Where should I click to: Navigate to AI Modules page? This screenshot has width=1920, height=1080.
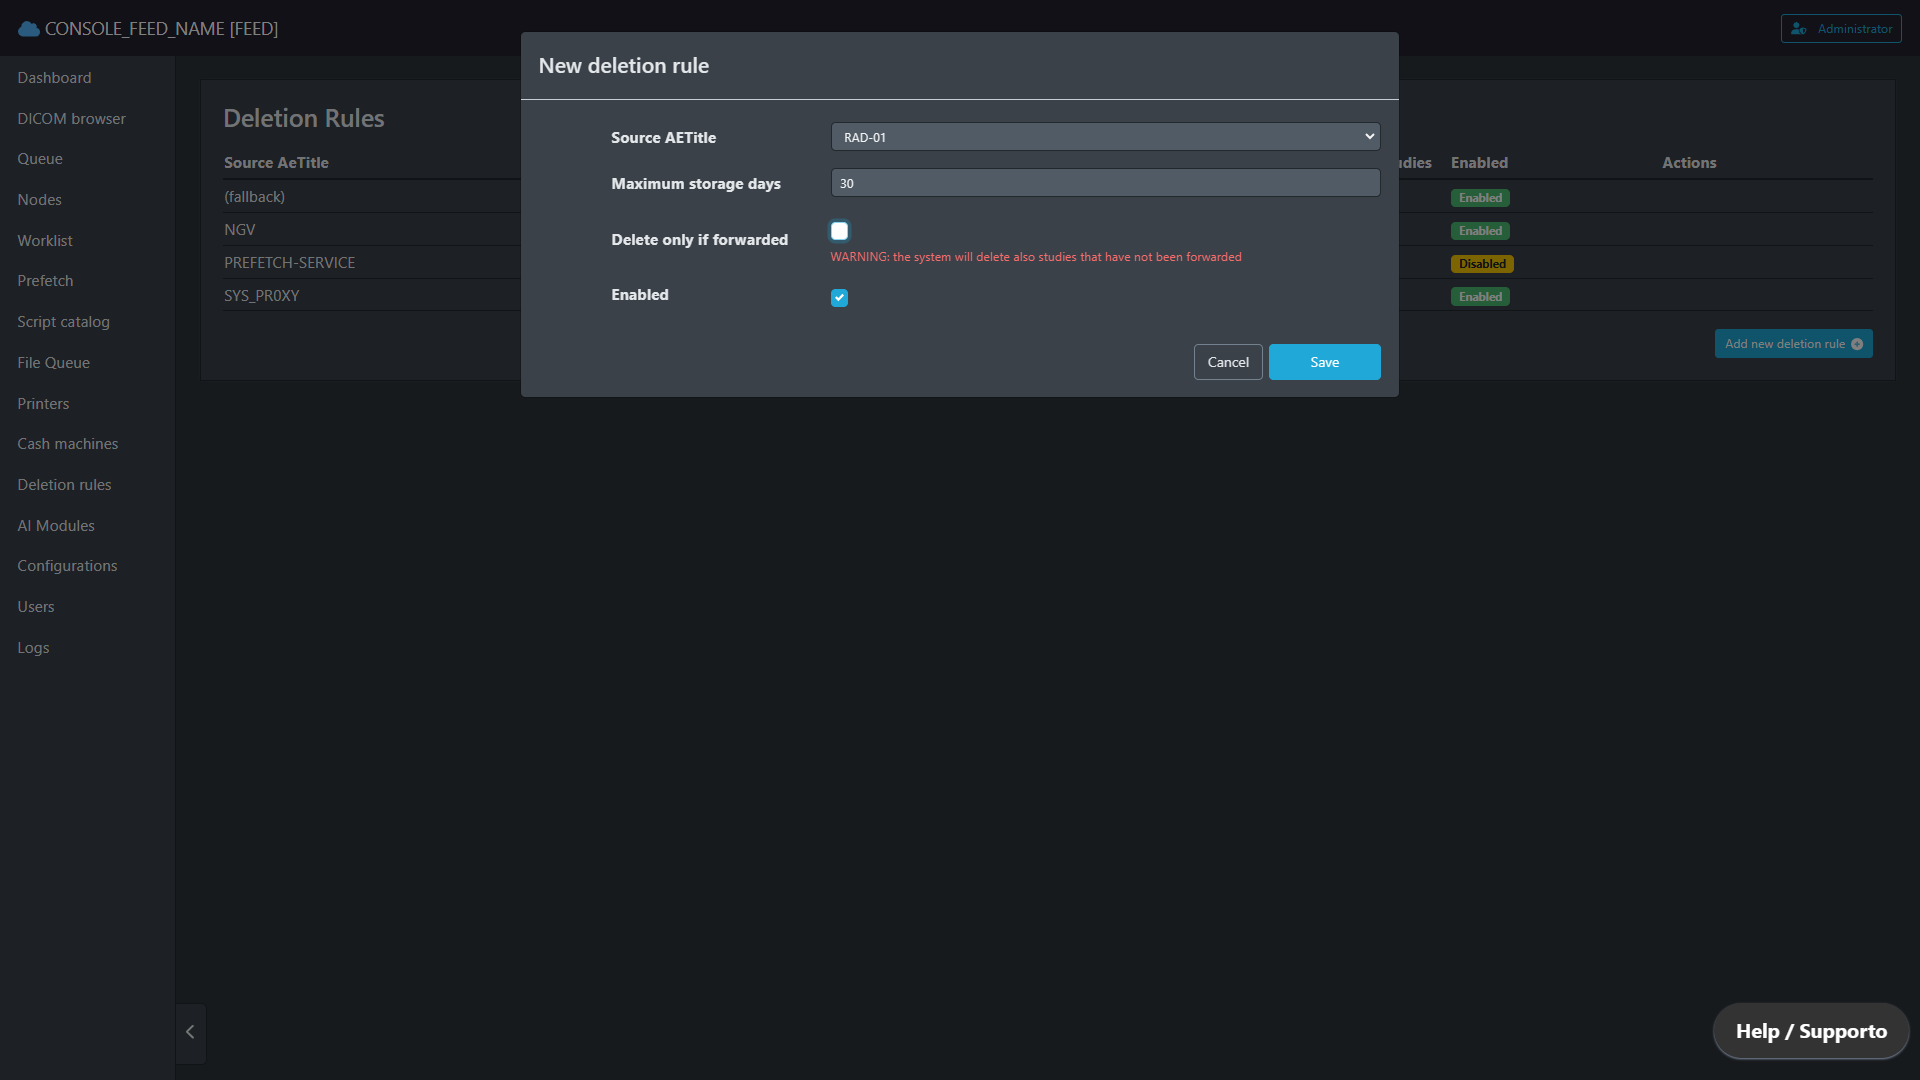(x=56, y=526)
